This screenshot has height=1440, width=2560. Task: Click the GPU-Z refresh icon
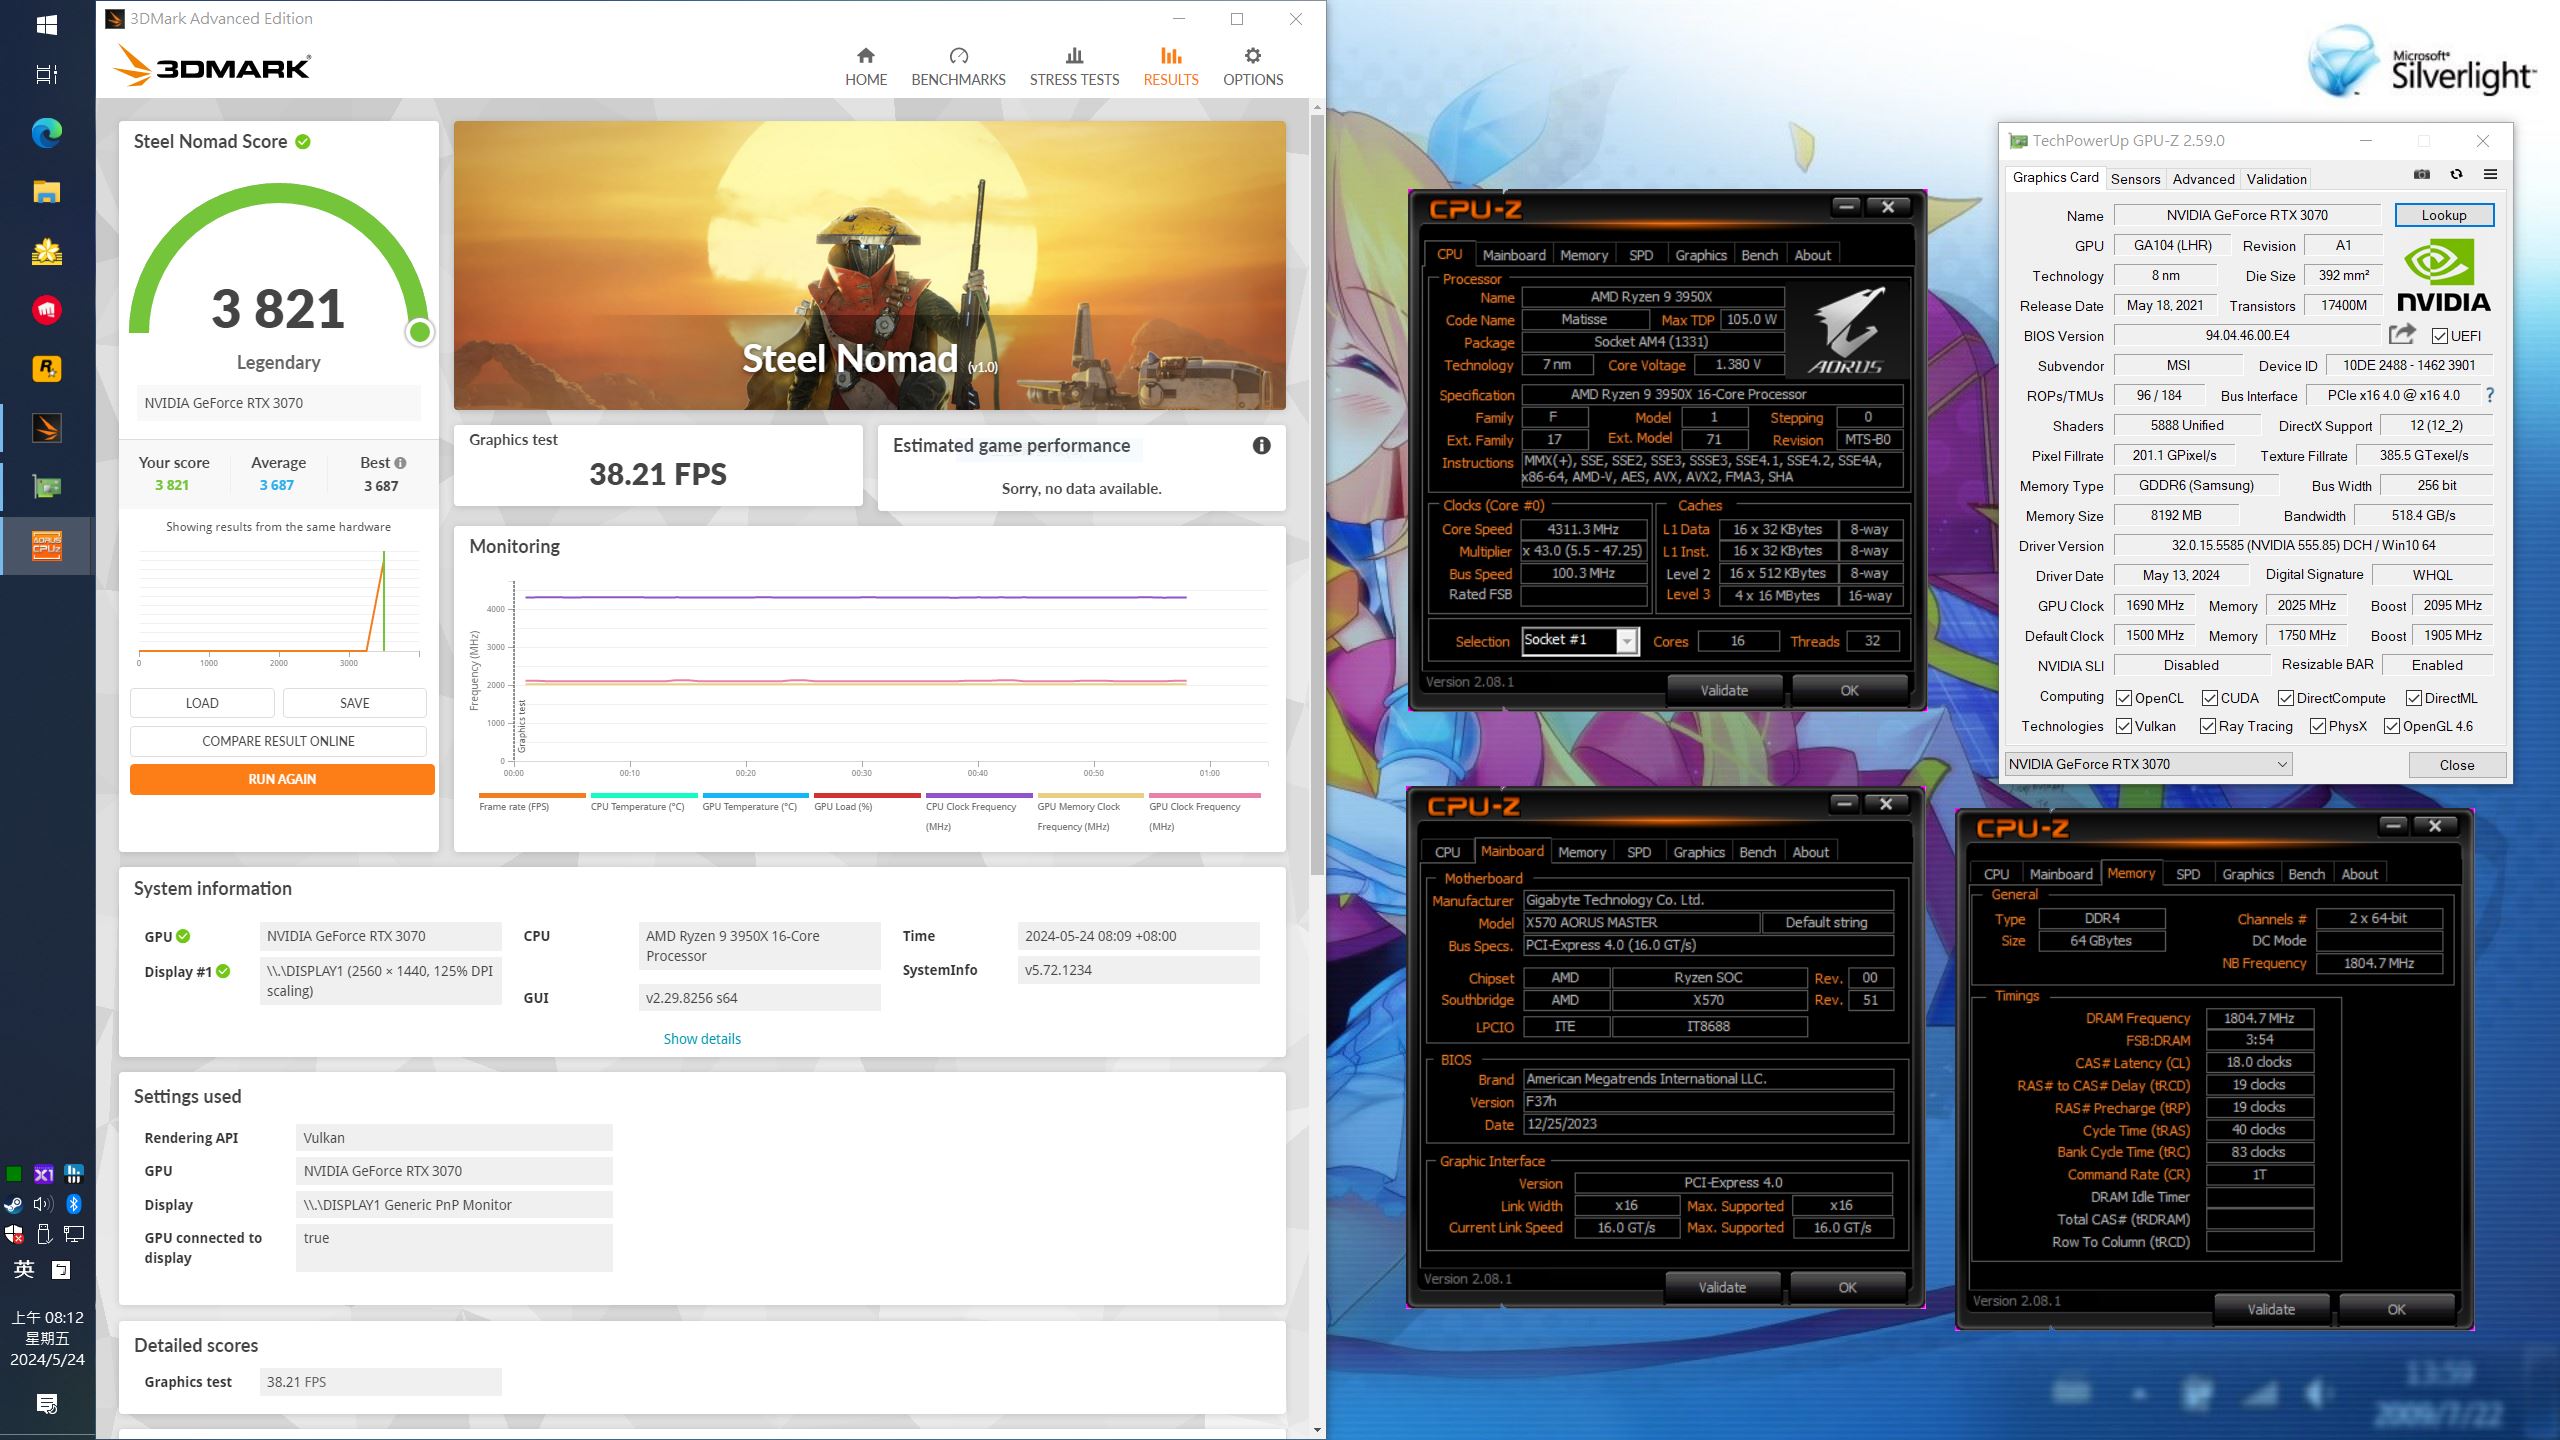click(x=2456, y=175)
